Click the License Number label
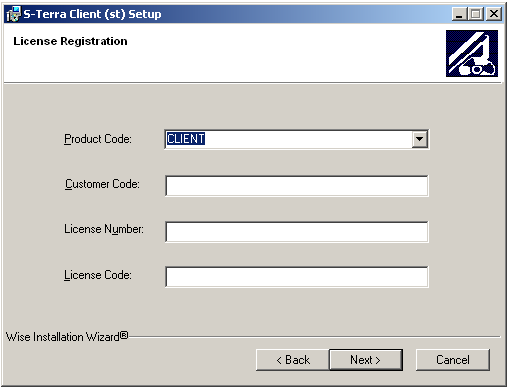508x388 pixels. coord(104,229)
